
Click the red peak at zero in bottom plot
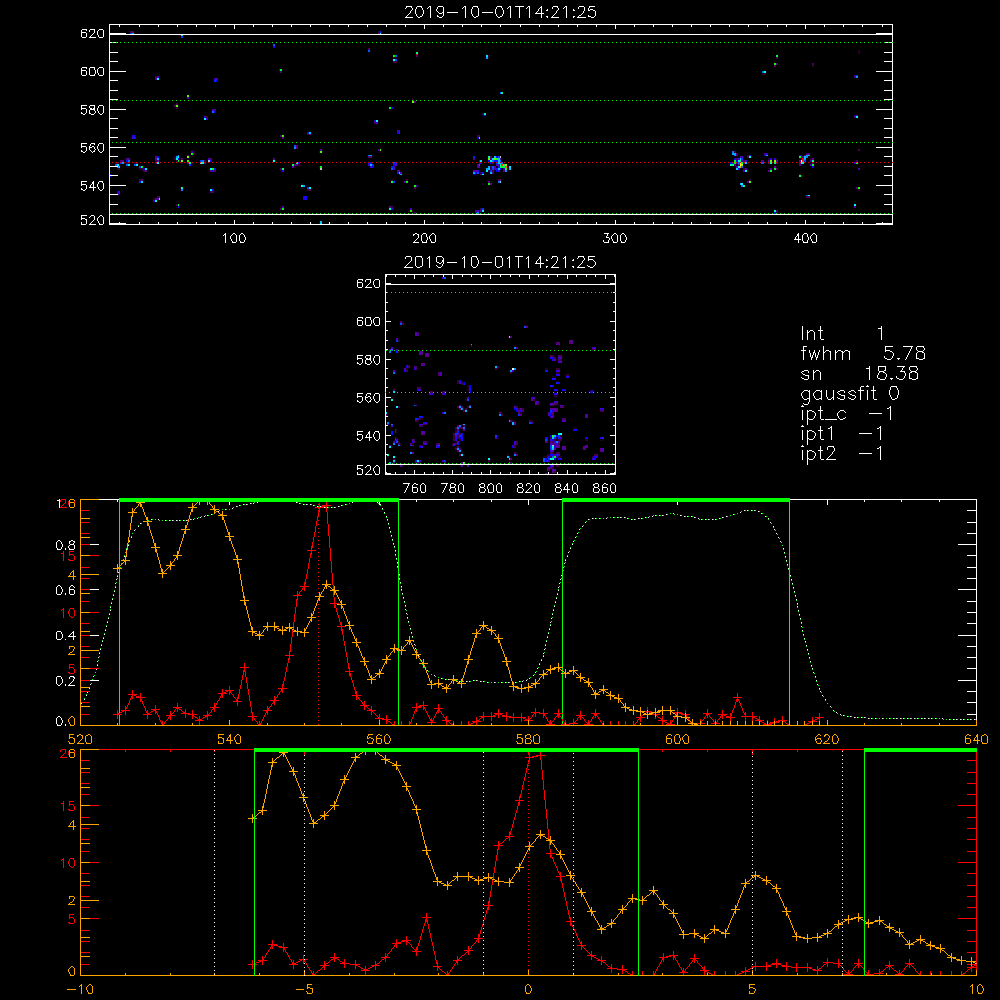pyautogui.click(x=534, y=756)
